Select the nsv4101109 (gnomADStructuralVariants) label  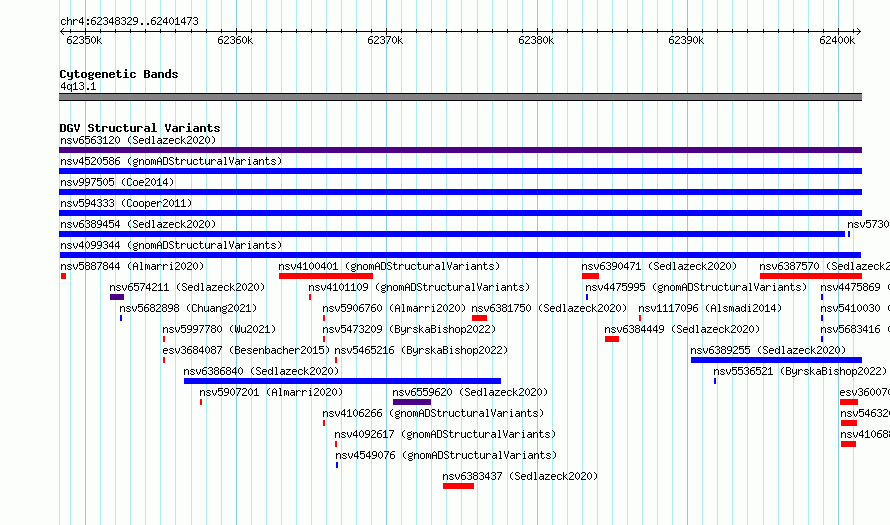pyautogui.click(x=419, y=287)
